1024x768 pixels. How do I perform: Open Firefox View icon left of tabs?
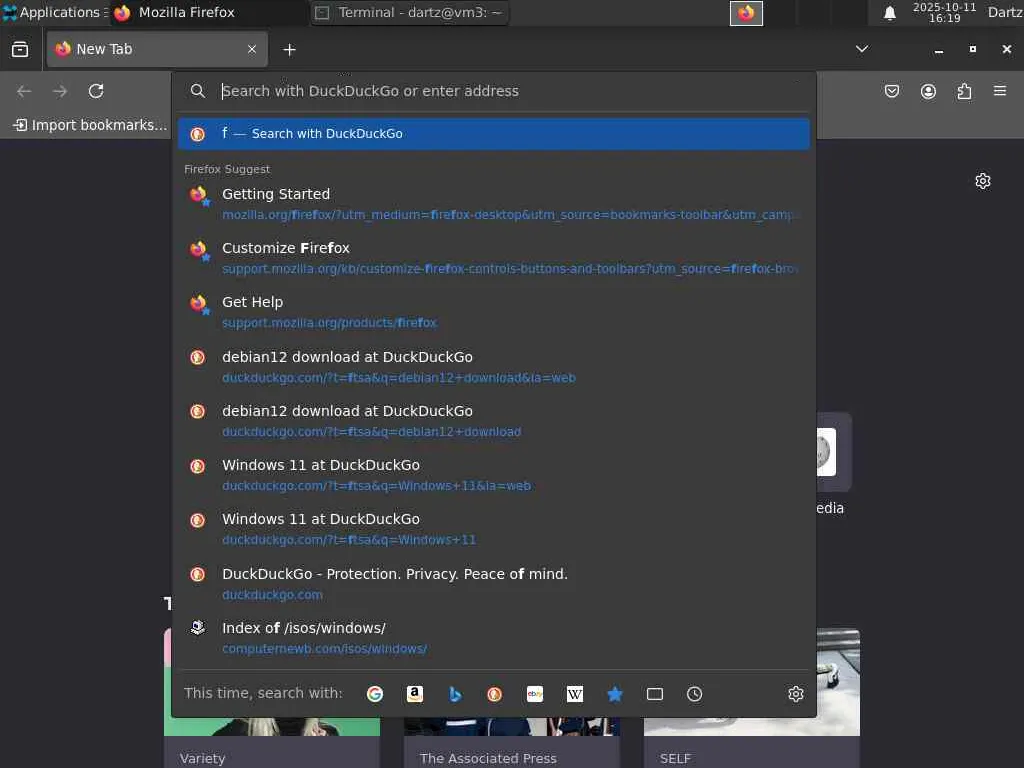click(20, 49)
